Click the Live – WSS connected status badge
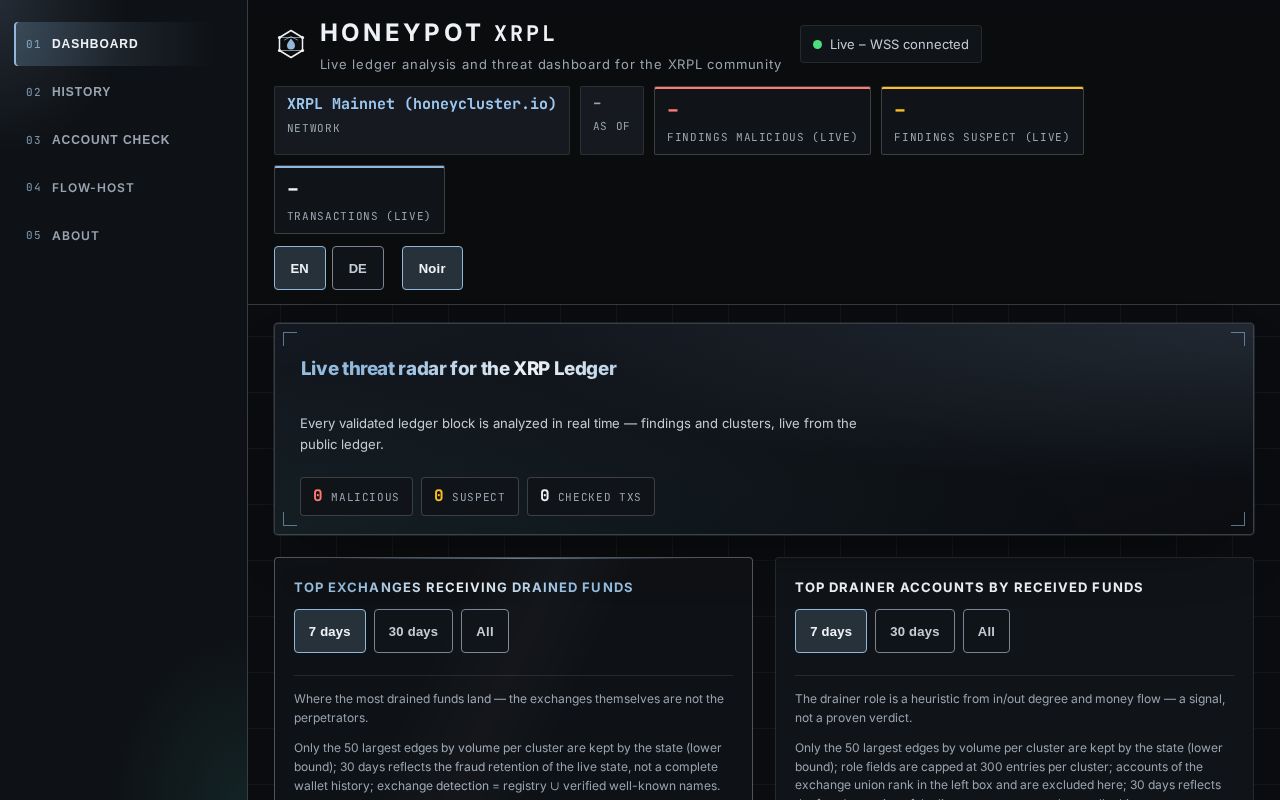 891,44
